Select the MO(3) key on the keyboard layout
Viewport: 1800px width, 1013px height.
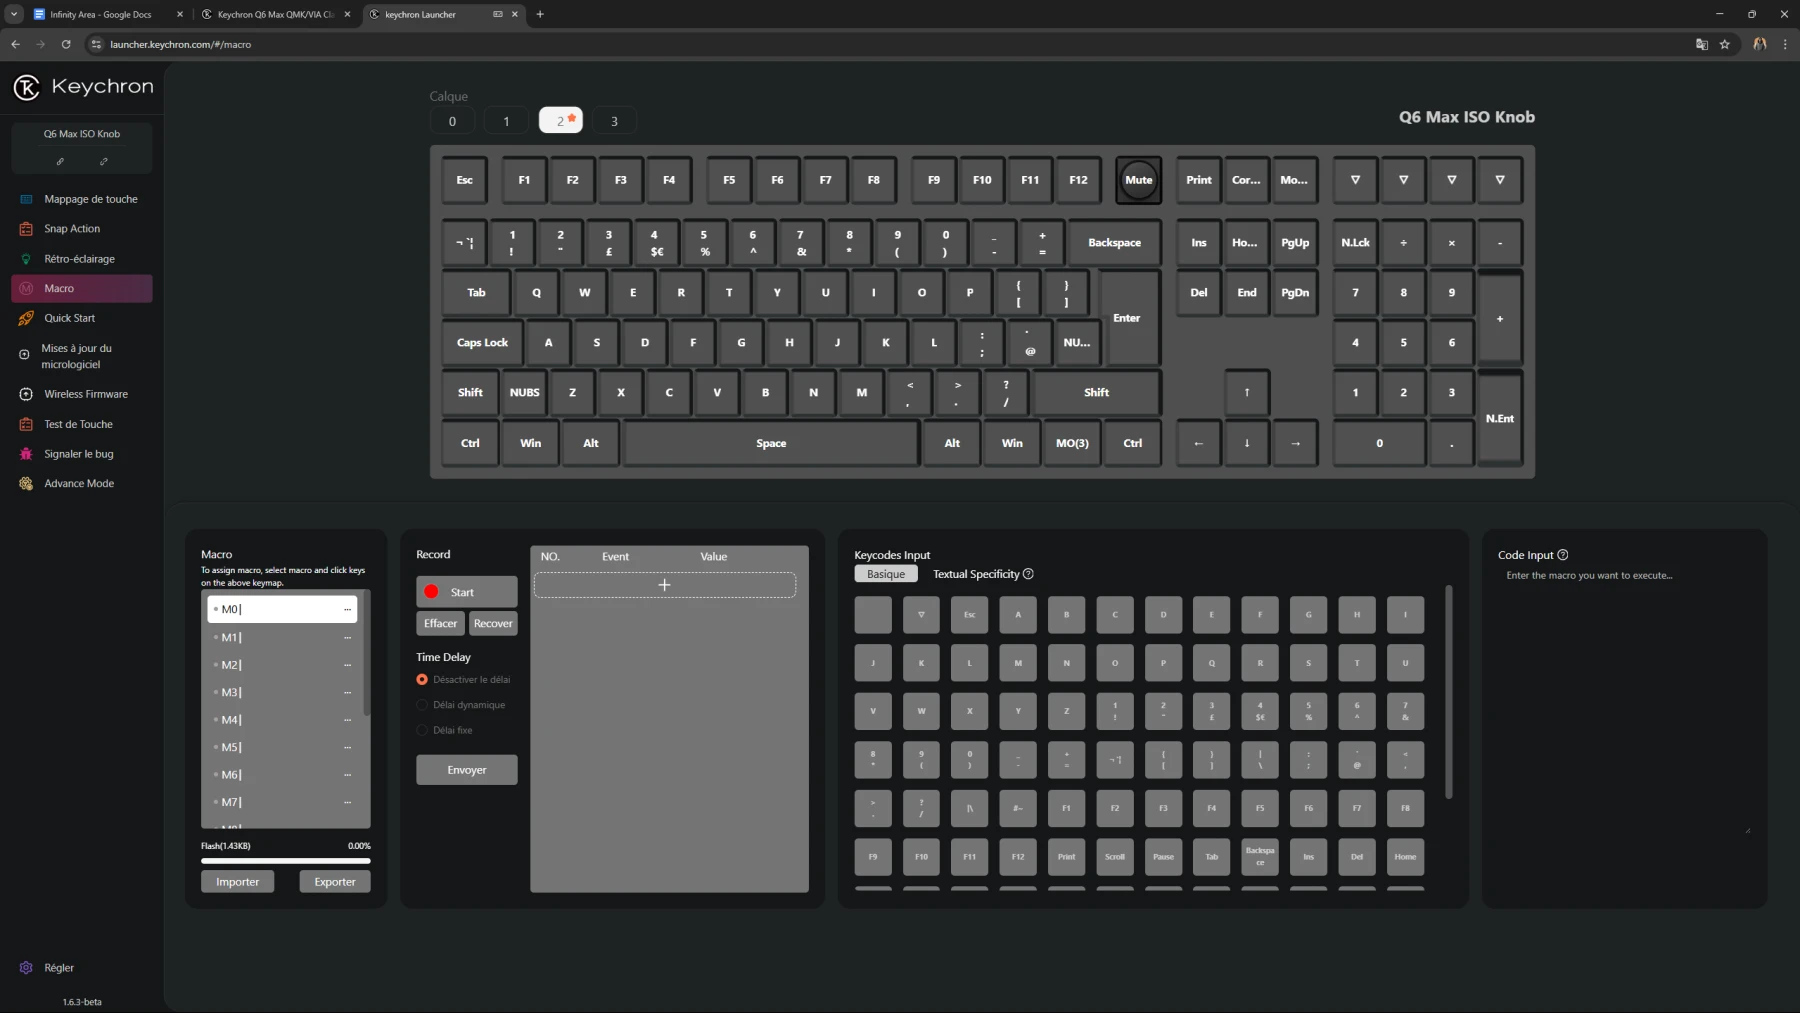1072,443
